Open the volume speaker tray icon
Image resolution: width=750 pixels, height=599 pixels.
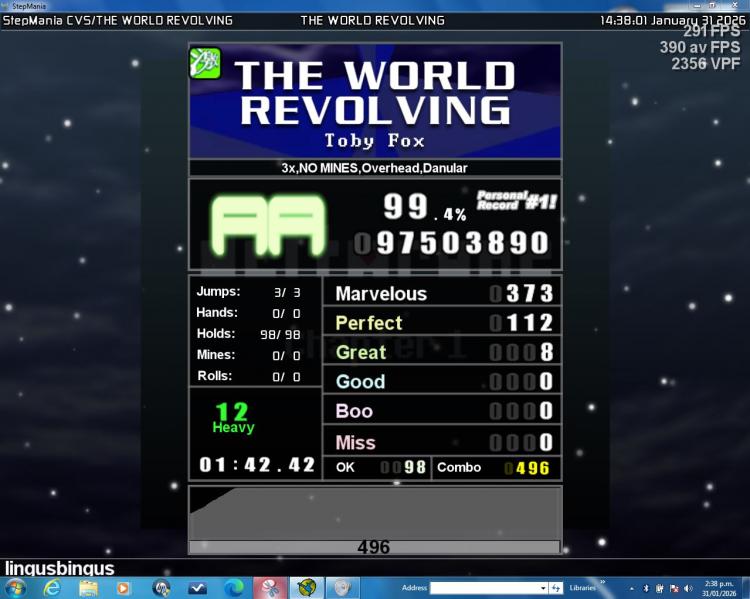point(688,588)
